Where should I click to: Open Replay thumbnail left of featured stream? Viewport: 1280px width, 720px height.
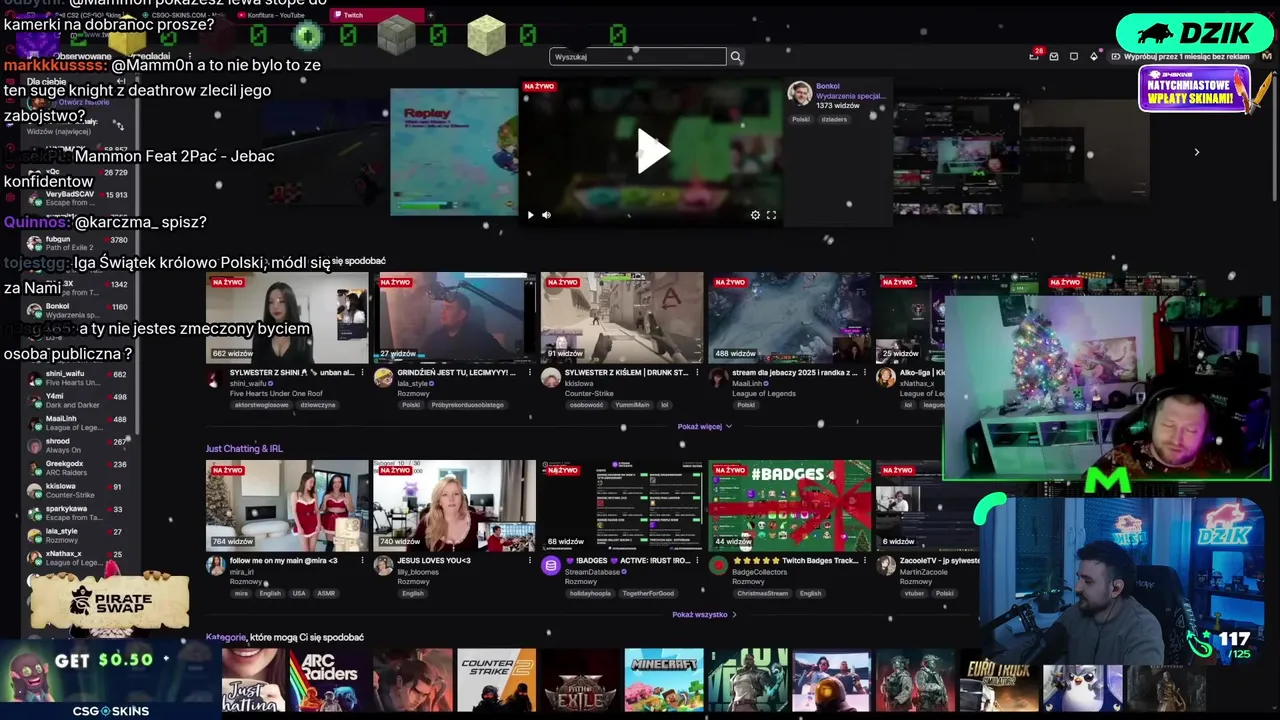click(454, 152)
